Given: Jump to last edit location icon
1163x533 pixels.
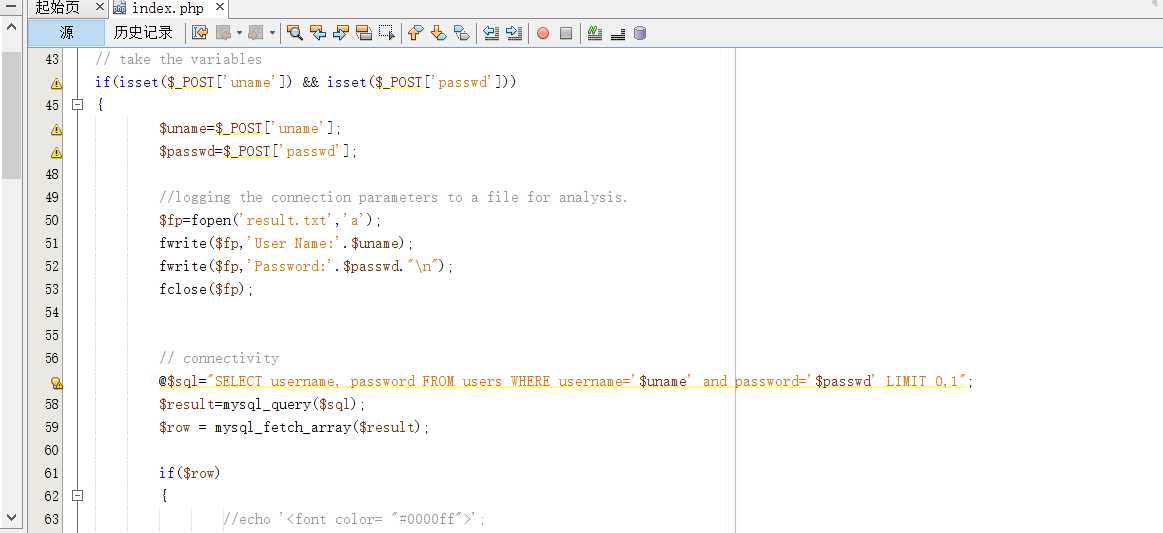Looking at the screenshot, I should click(200, 33).
